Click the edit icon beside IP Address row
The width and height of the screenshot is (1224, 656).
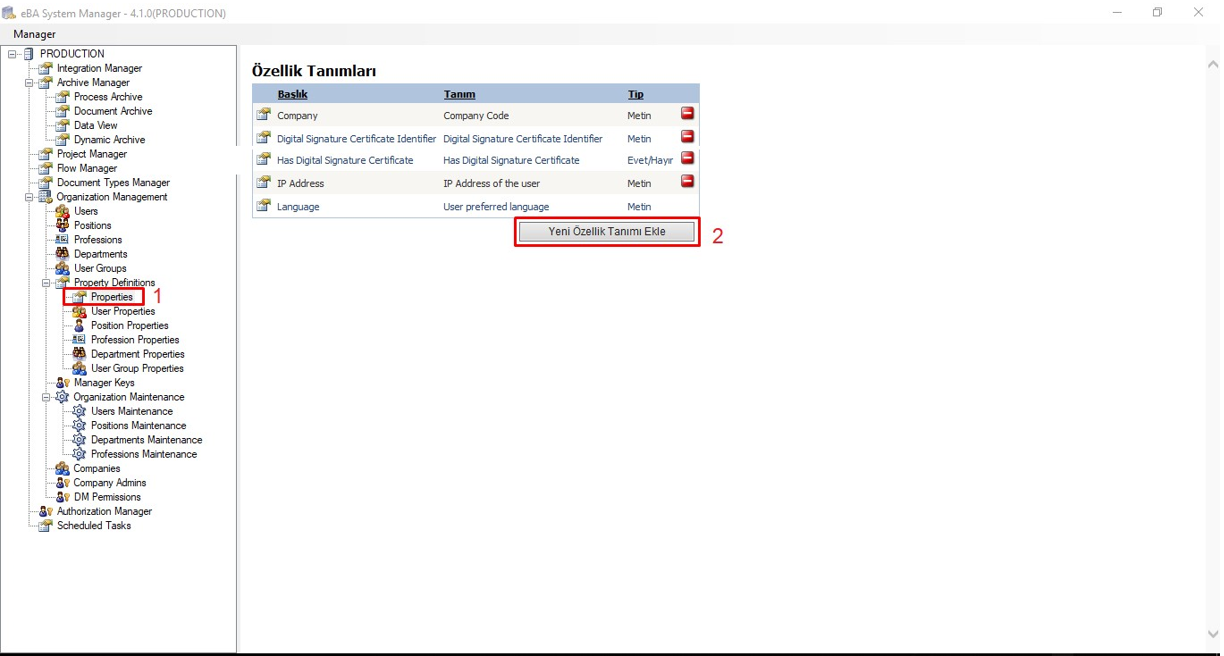[264, 182]
